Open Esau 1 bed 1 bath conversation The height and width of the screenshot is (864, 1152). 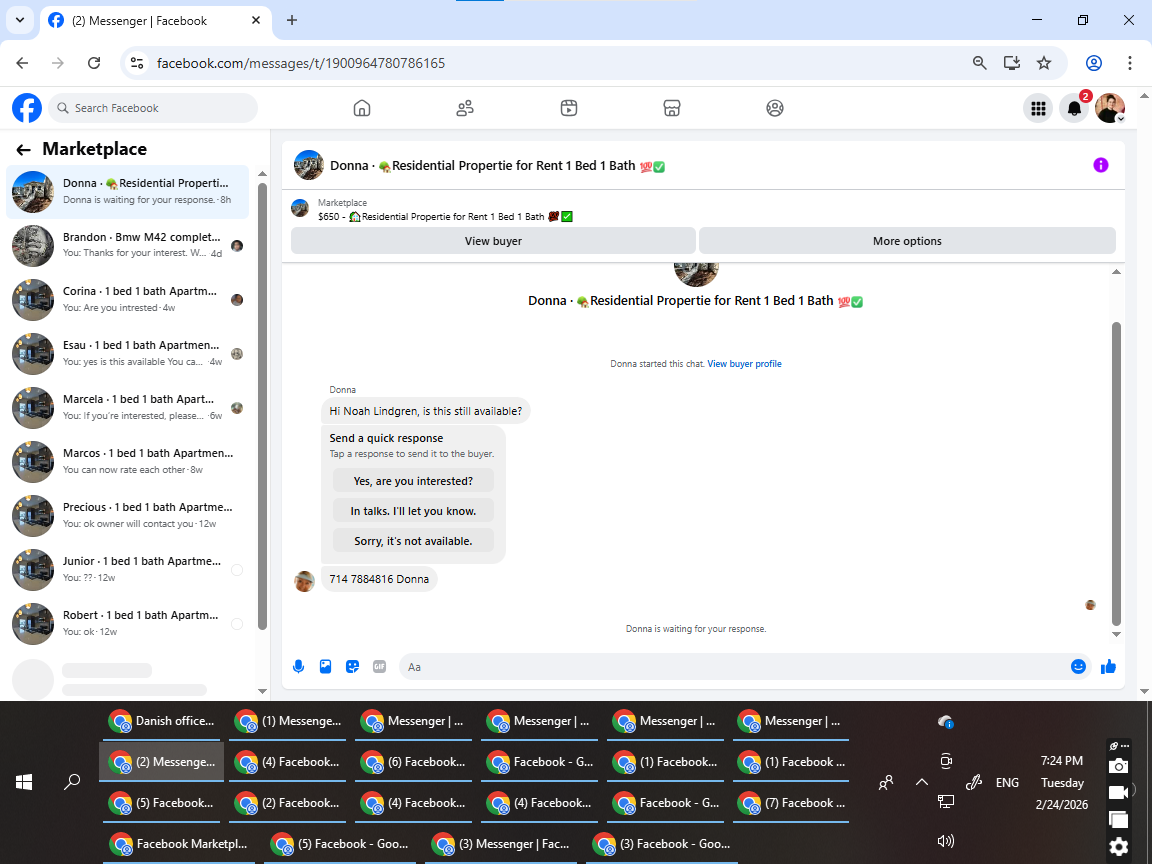(x=128, y=353)
